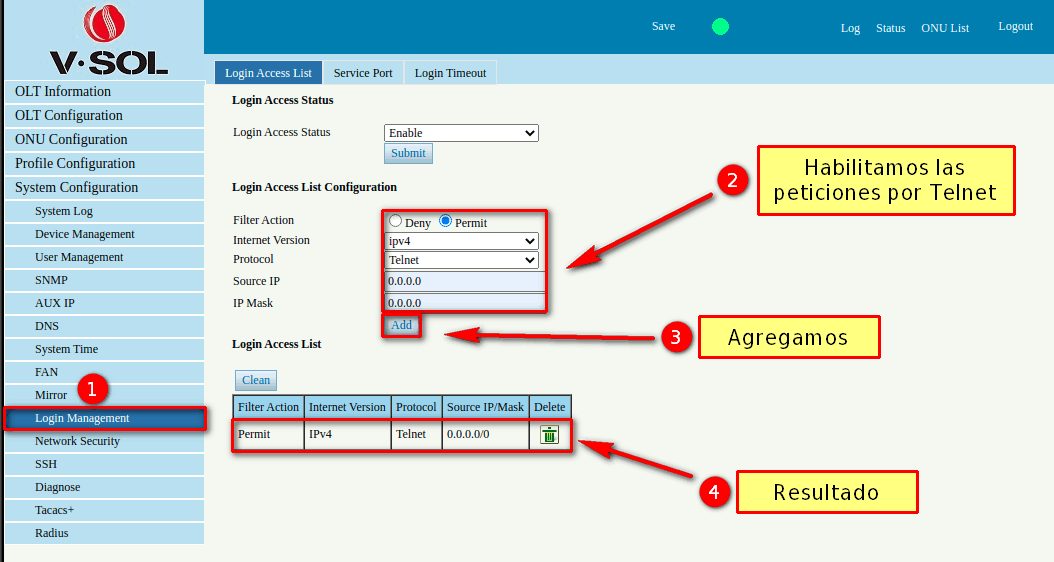Open the Login Timeout tab
Image resolution: width=1054 pixels, height=562 pixels.
[x=450, y=73]
